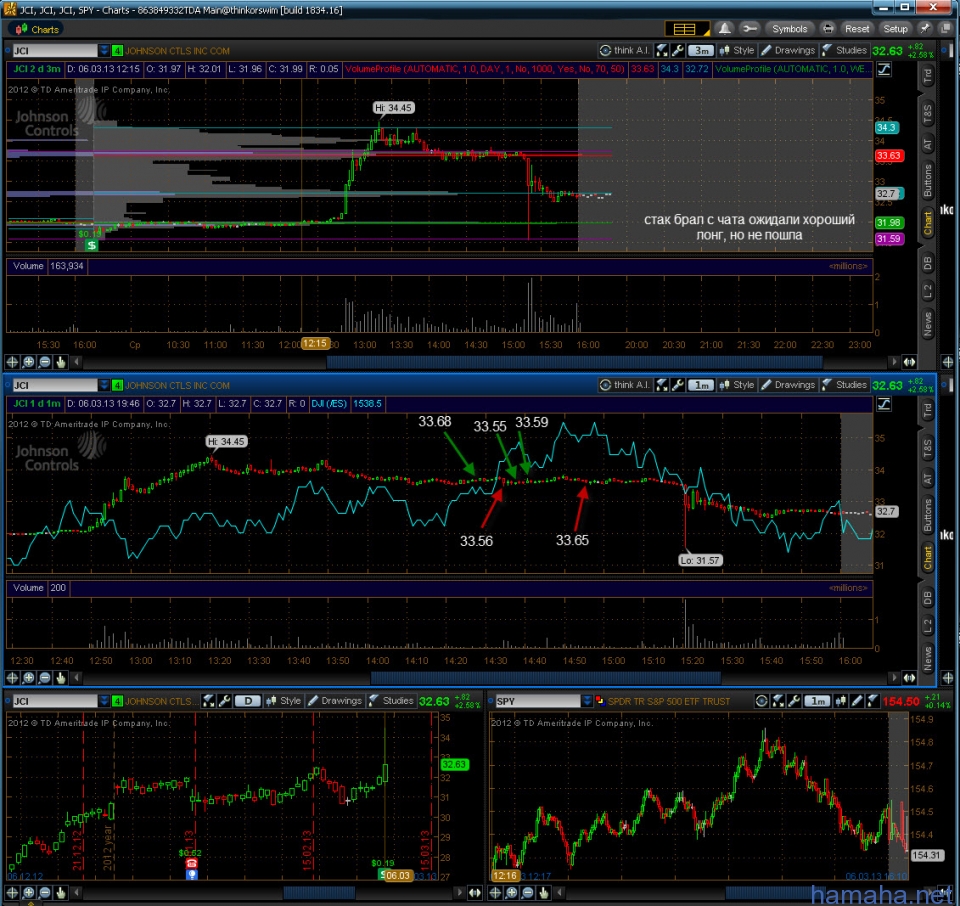Click the candlestick style icon in SPY chart
The image size is (960, 906).
tap(841, 701)
